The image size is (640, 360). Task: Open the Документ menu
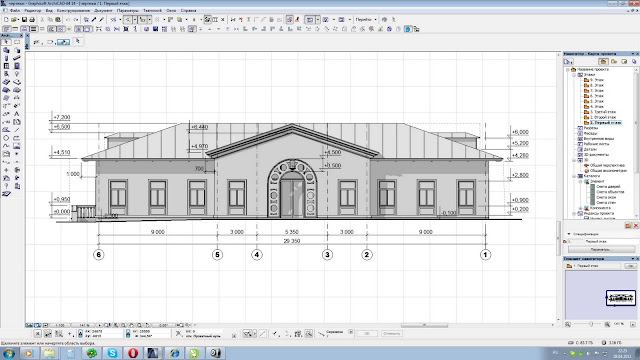[x=103, y=11]
